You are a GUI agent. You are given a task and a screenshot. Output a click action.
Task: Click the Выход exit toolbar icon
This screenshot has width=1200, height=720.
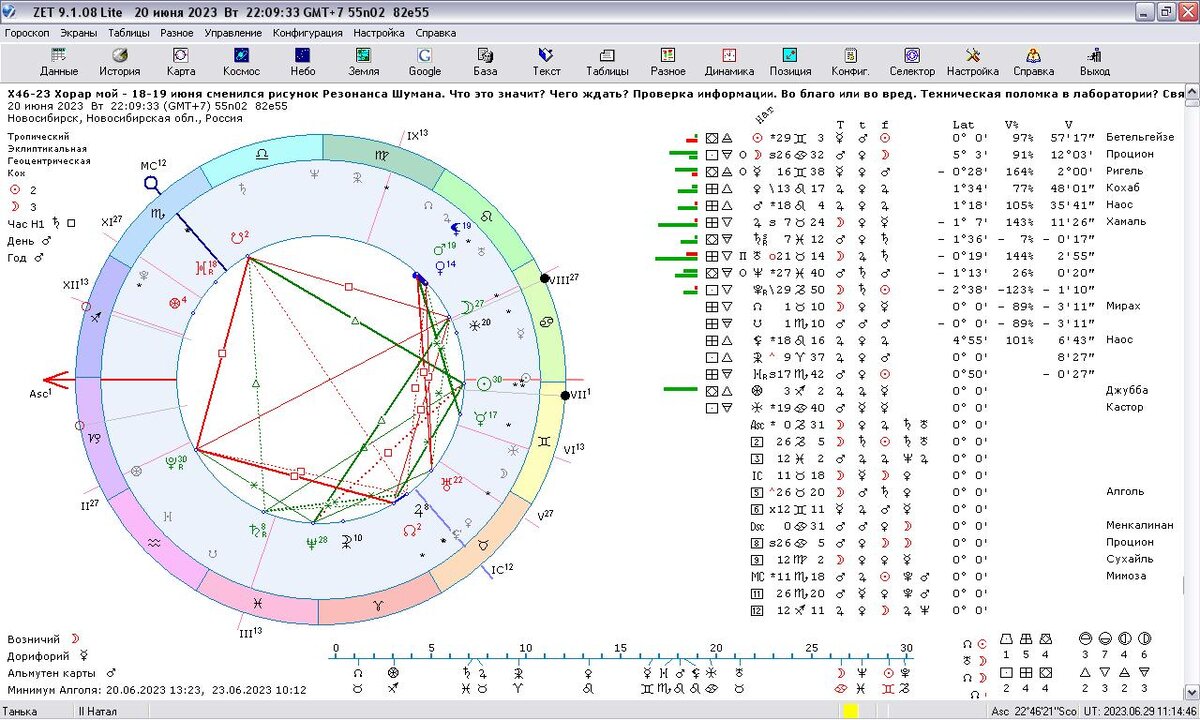point(1094,62)
